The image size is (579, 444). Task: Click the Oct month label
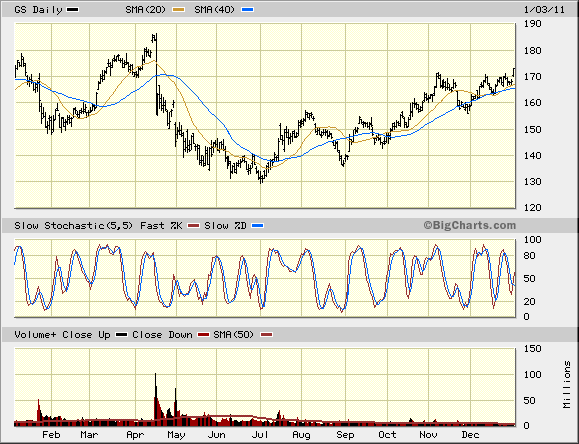point(387,435)
